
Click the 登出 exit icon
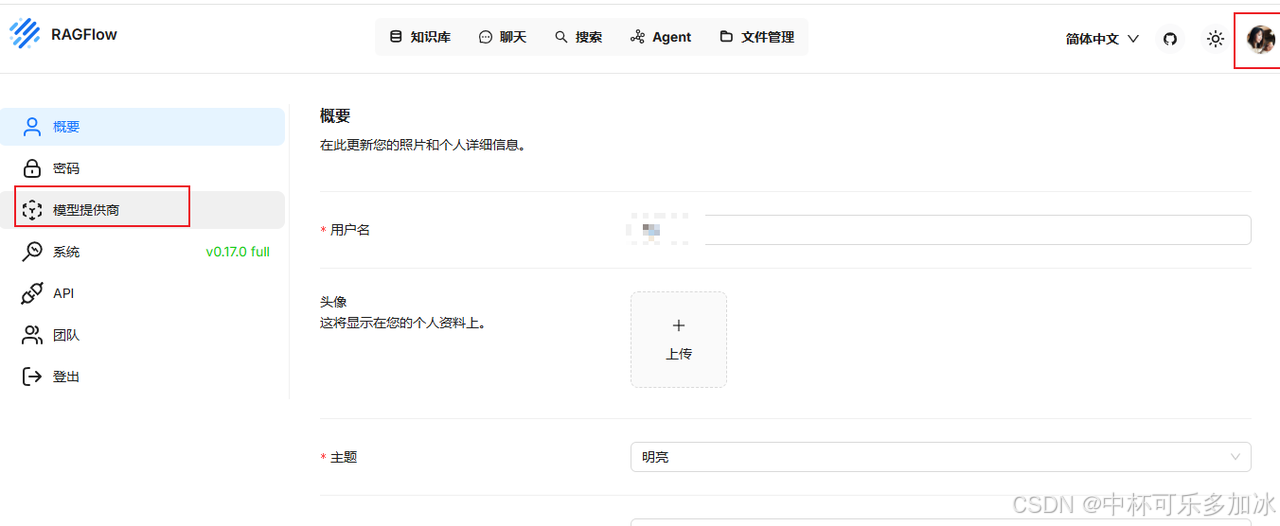coord(33,377)
